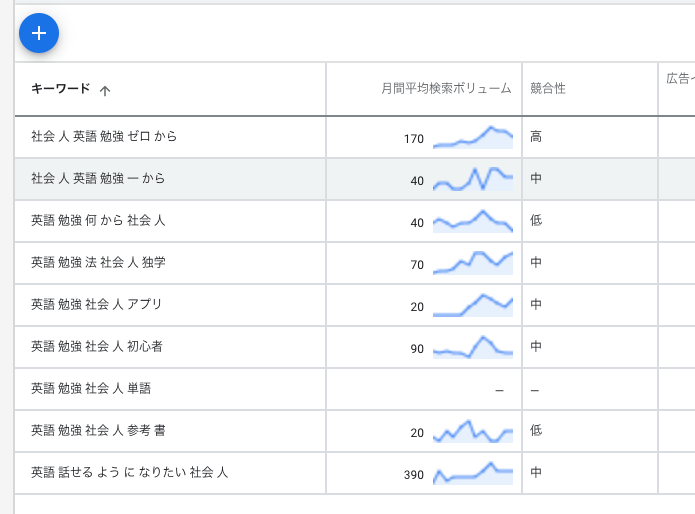695x514 pixels.
Task: Click search volume value 390
Action: (414, 475)
